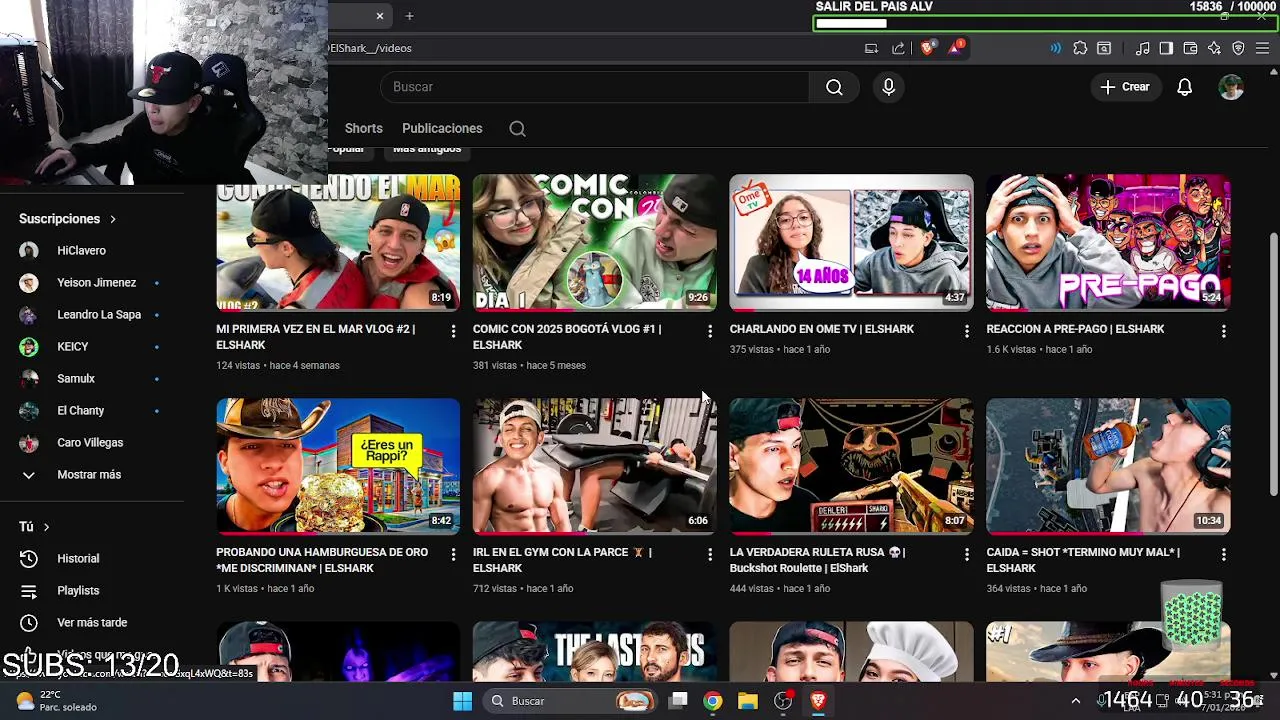Open Yeison Jimenez subscription channel

click(95, 283)
